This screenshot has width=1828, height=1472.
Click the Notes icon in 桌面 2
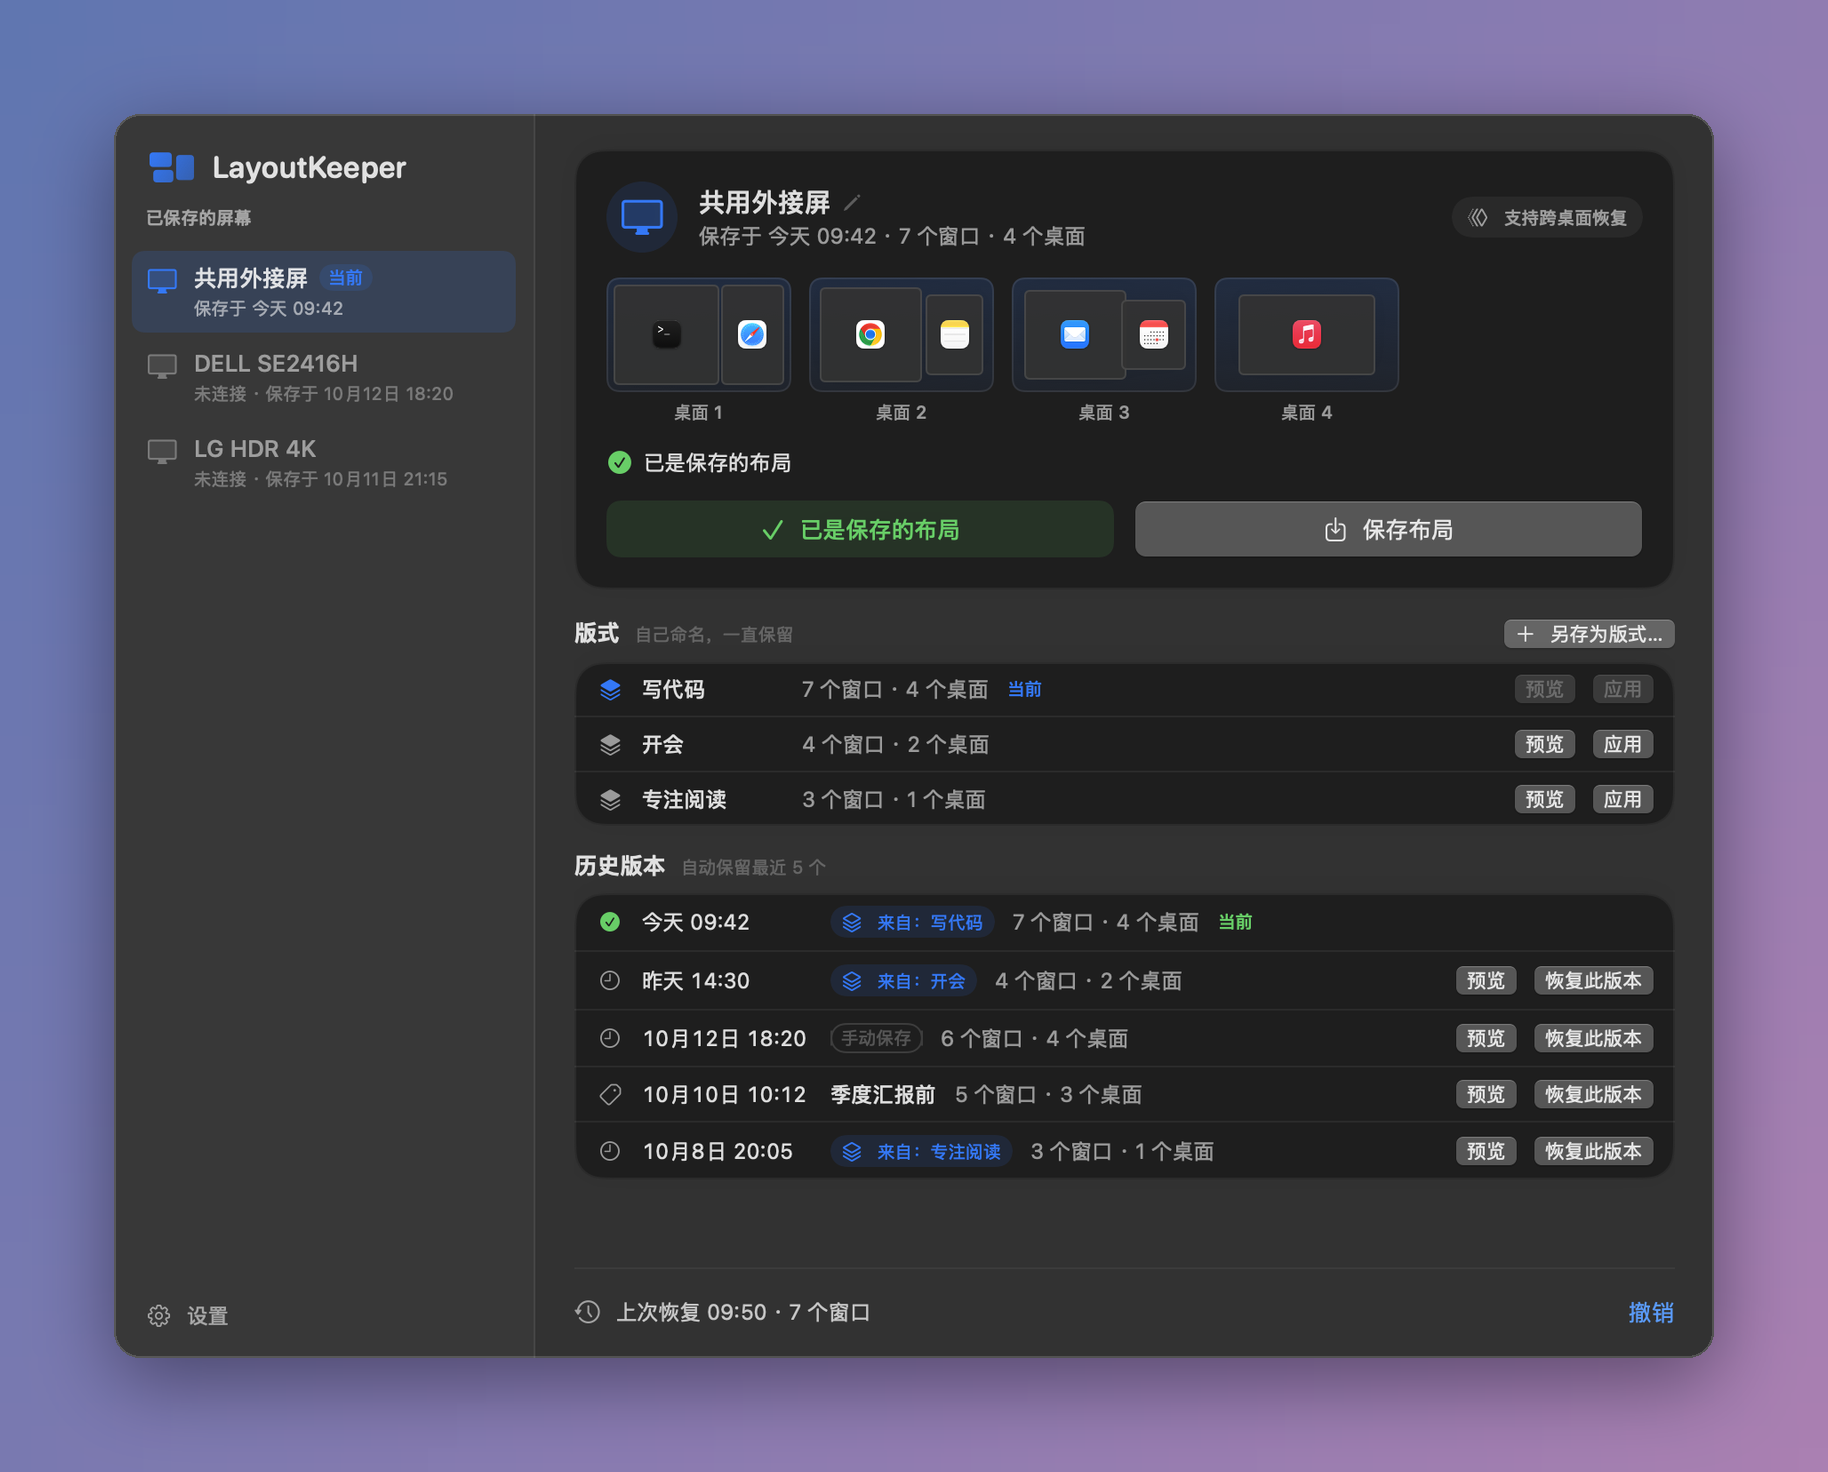click(x=955, y=334)
